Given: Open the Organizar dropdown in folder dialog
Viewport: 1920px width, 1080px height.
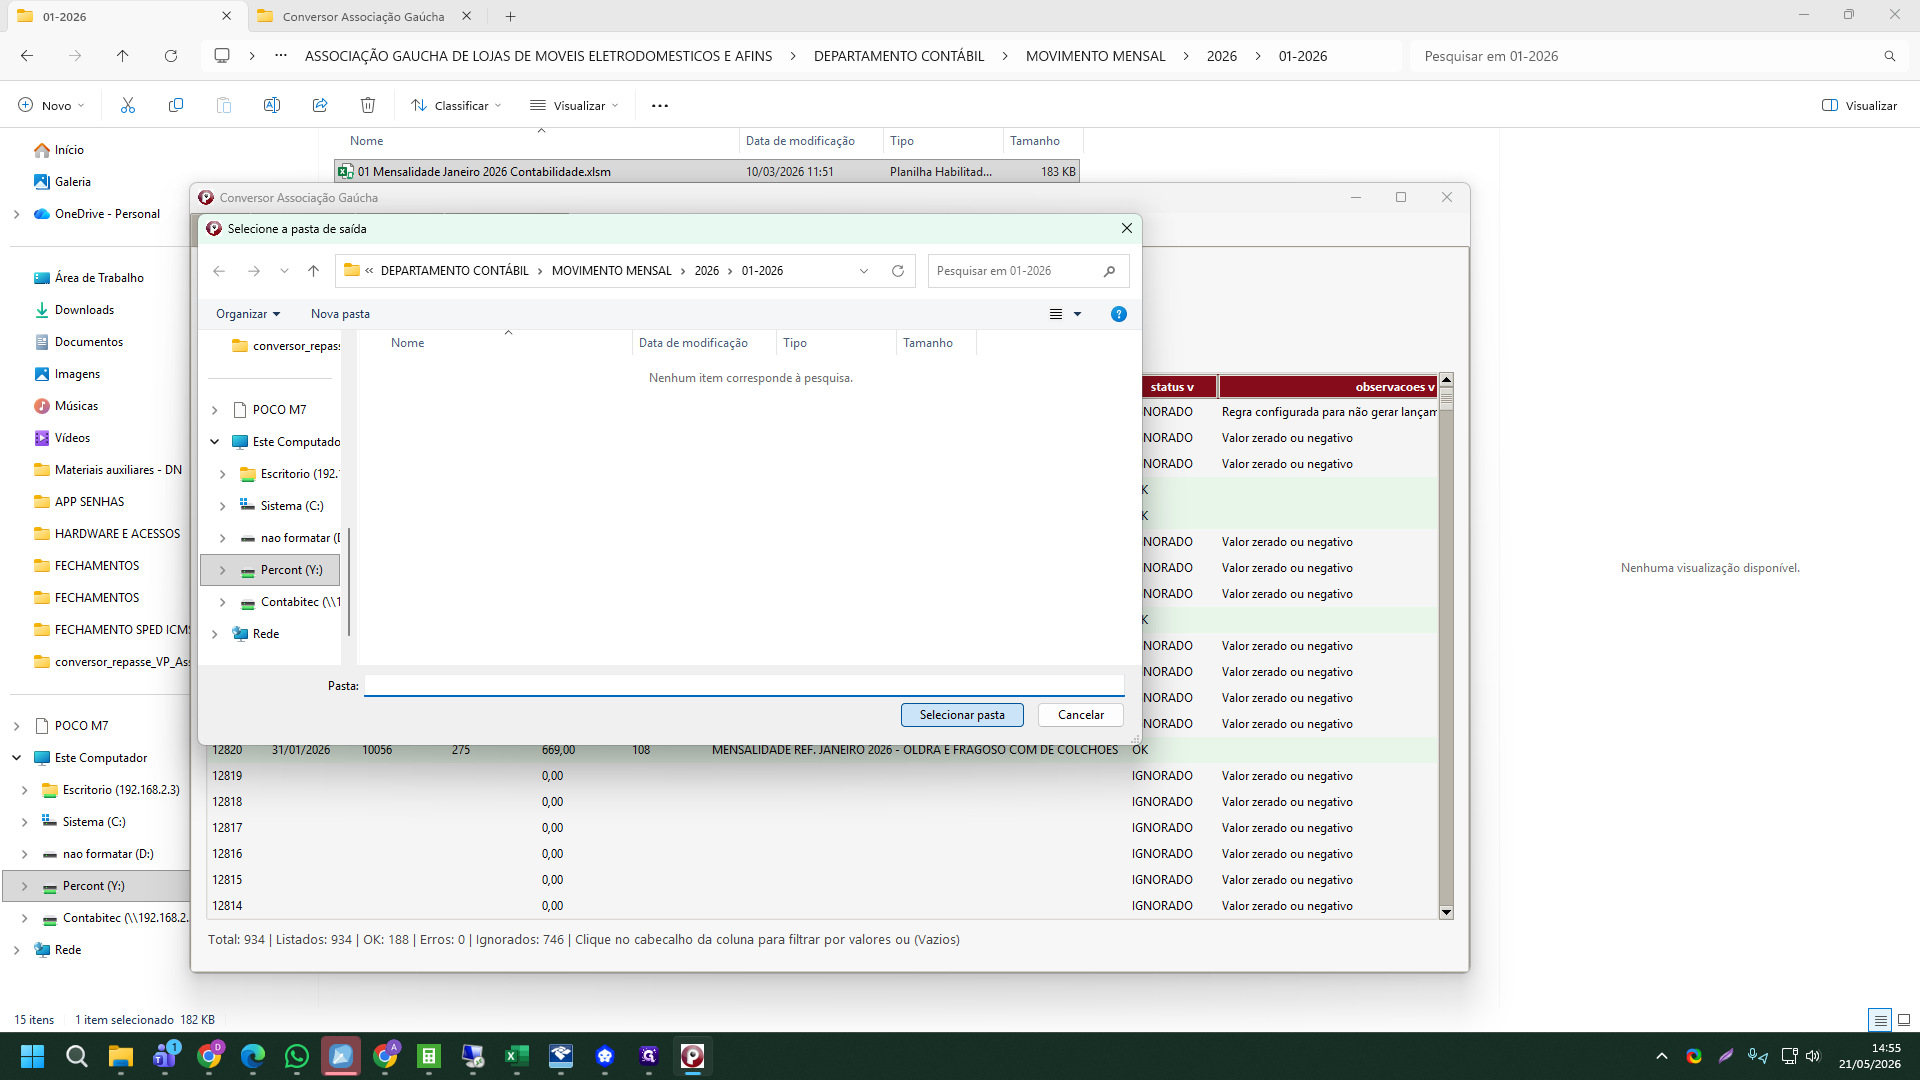Looking at the screenshot, I should tap(248, 314).
